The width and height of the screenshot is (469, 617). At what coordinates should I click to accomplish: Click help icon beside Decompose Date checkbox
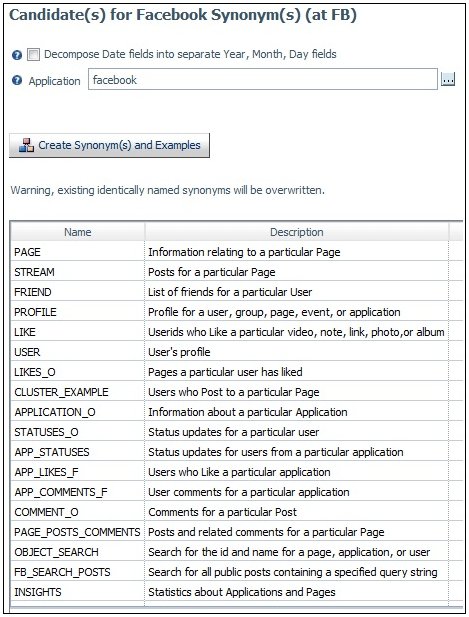click(17, 55)
